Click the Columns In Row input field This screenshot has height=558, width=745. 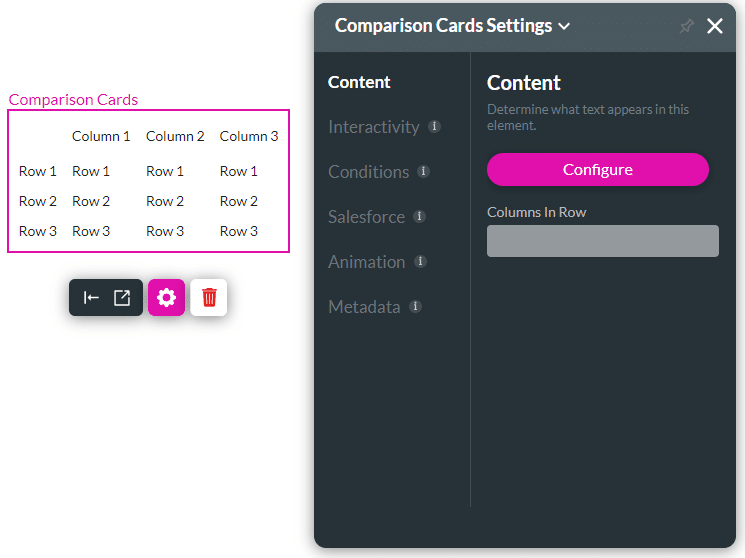click(602, 241)
